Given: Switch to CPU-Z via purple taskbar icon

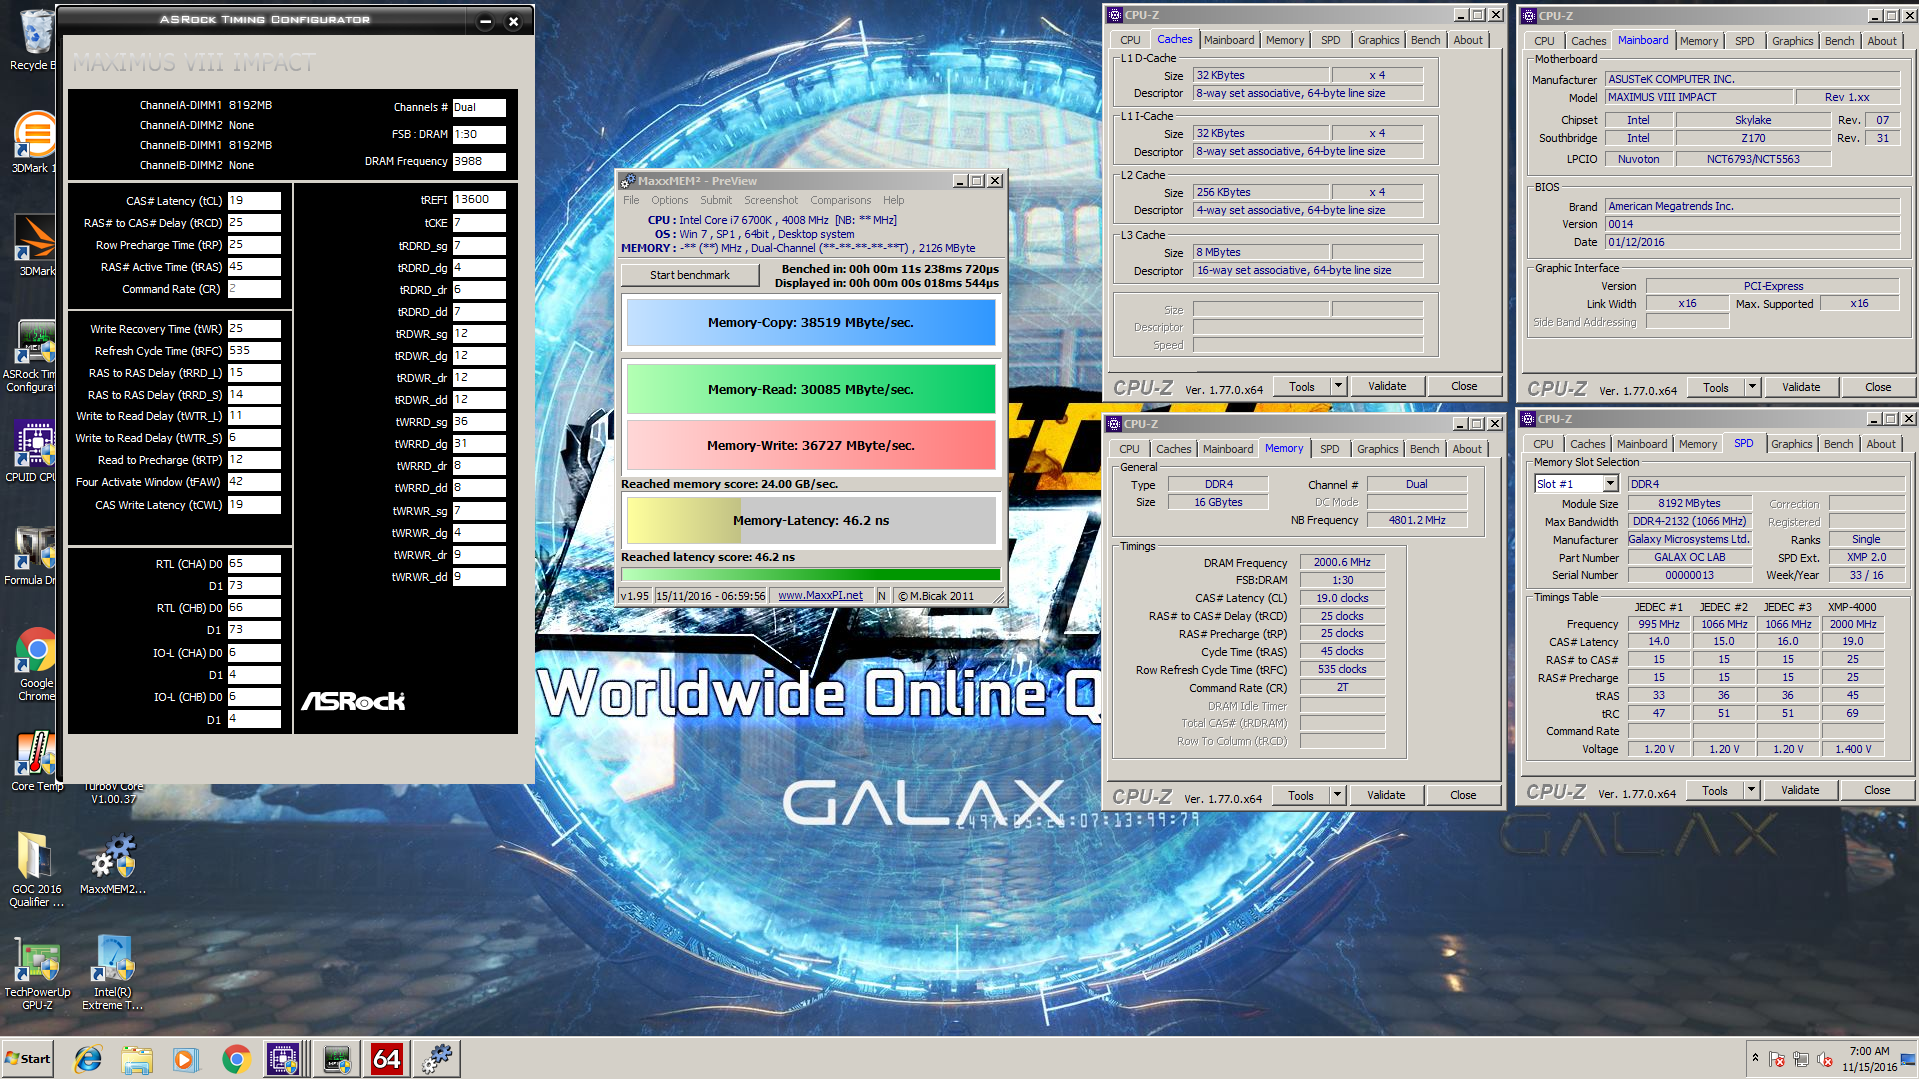Looking at the screenshot, I should (283, 1059).
